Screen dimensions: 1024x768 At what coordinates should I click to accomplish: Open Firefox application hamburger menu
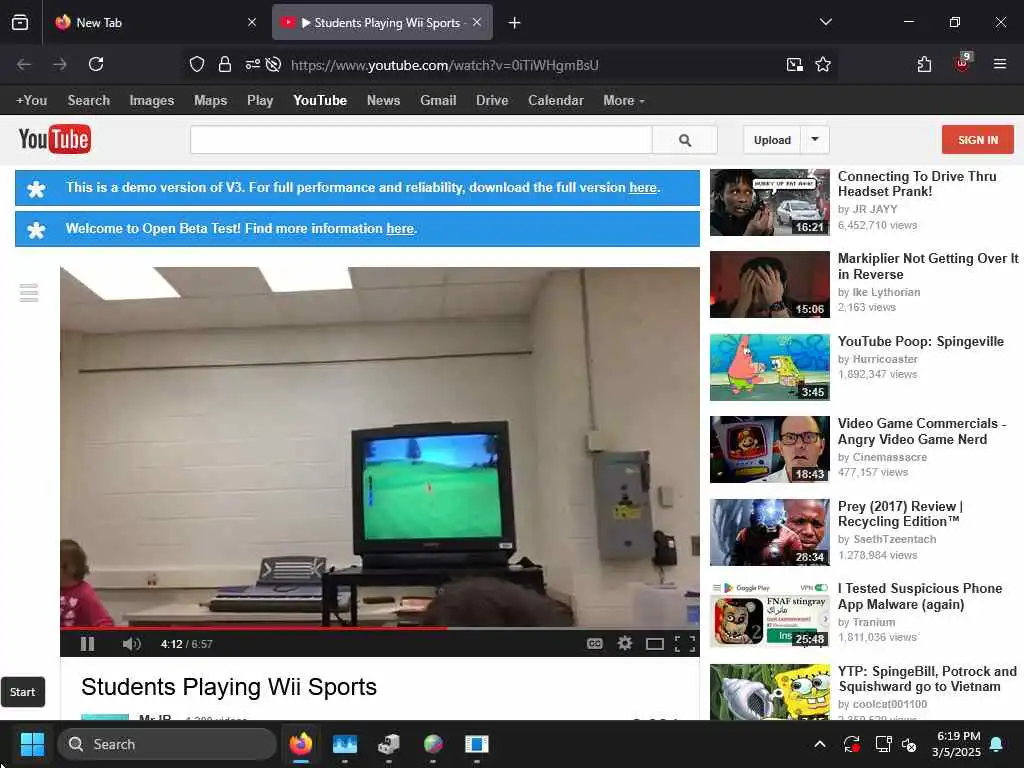[1000, 64]
